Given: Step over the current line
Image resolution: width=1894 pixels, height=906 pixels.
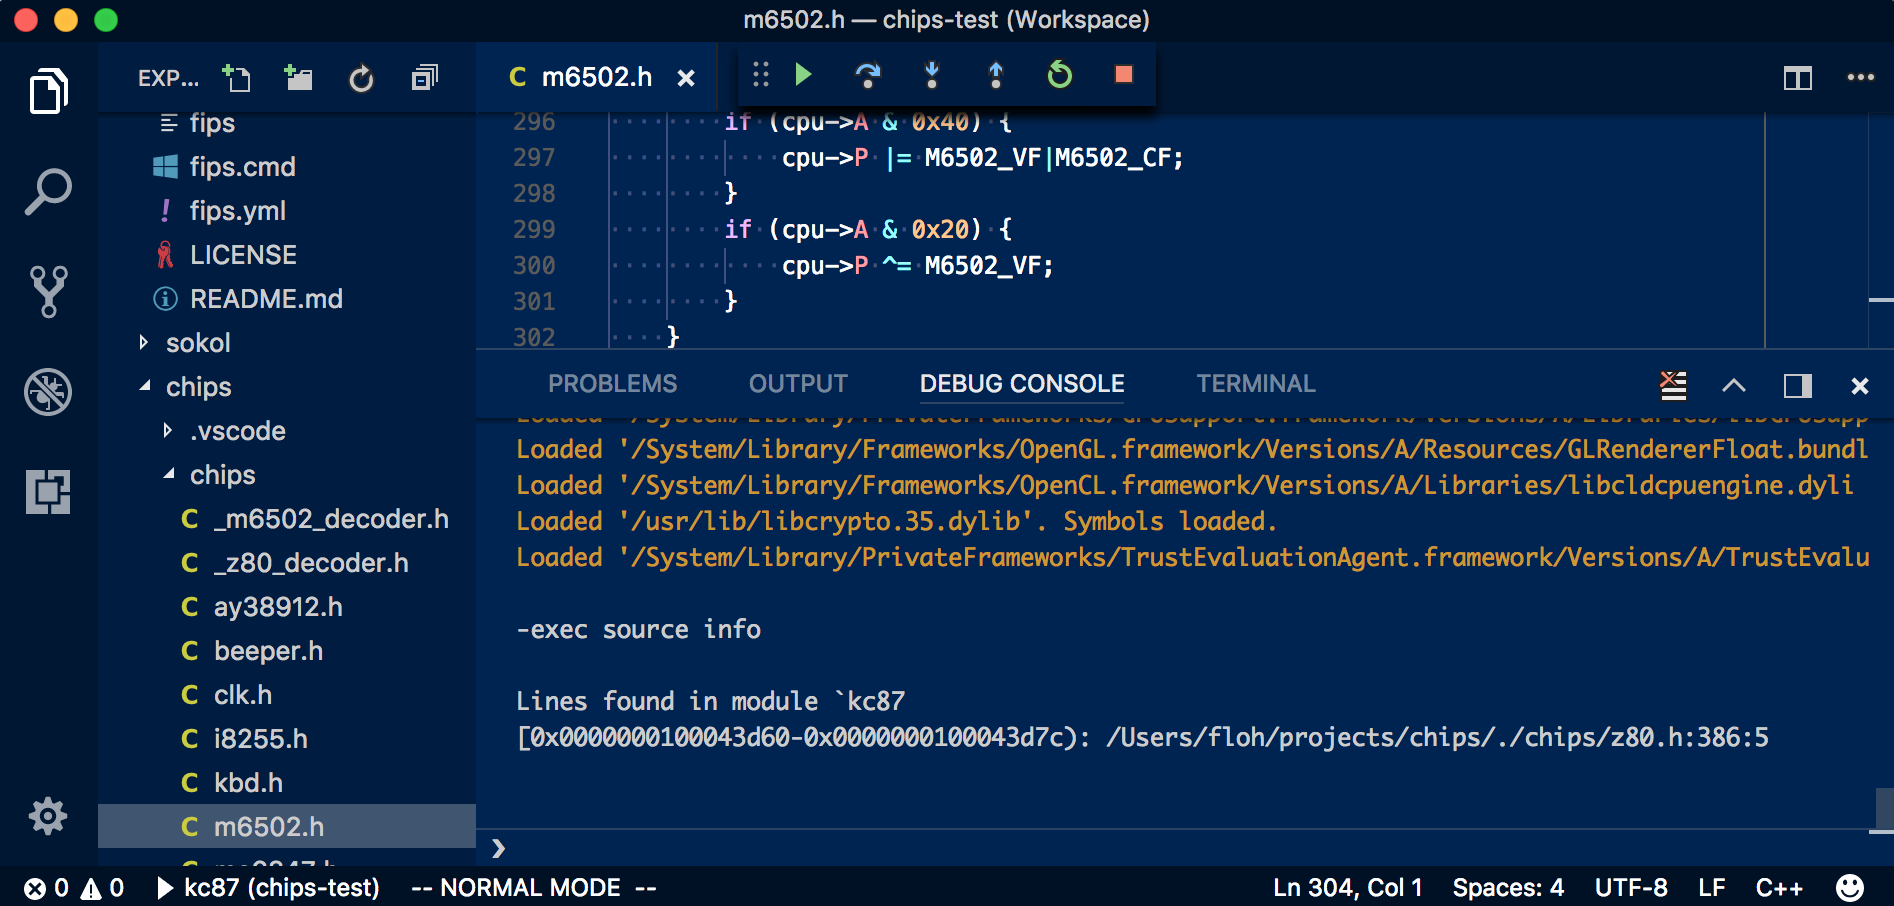Looking at the screenshot, I should click(868, 74).
